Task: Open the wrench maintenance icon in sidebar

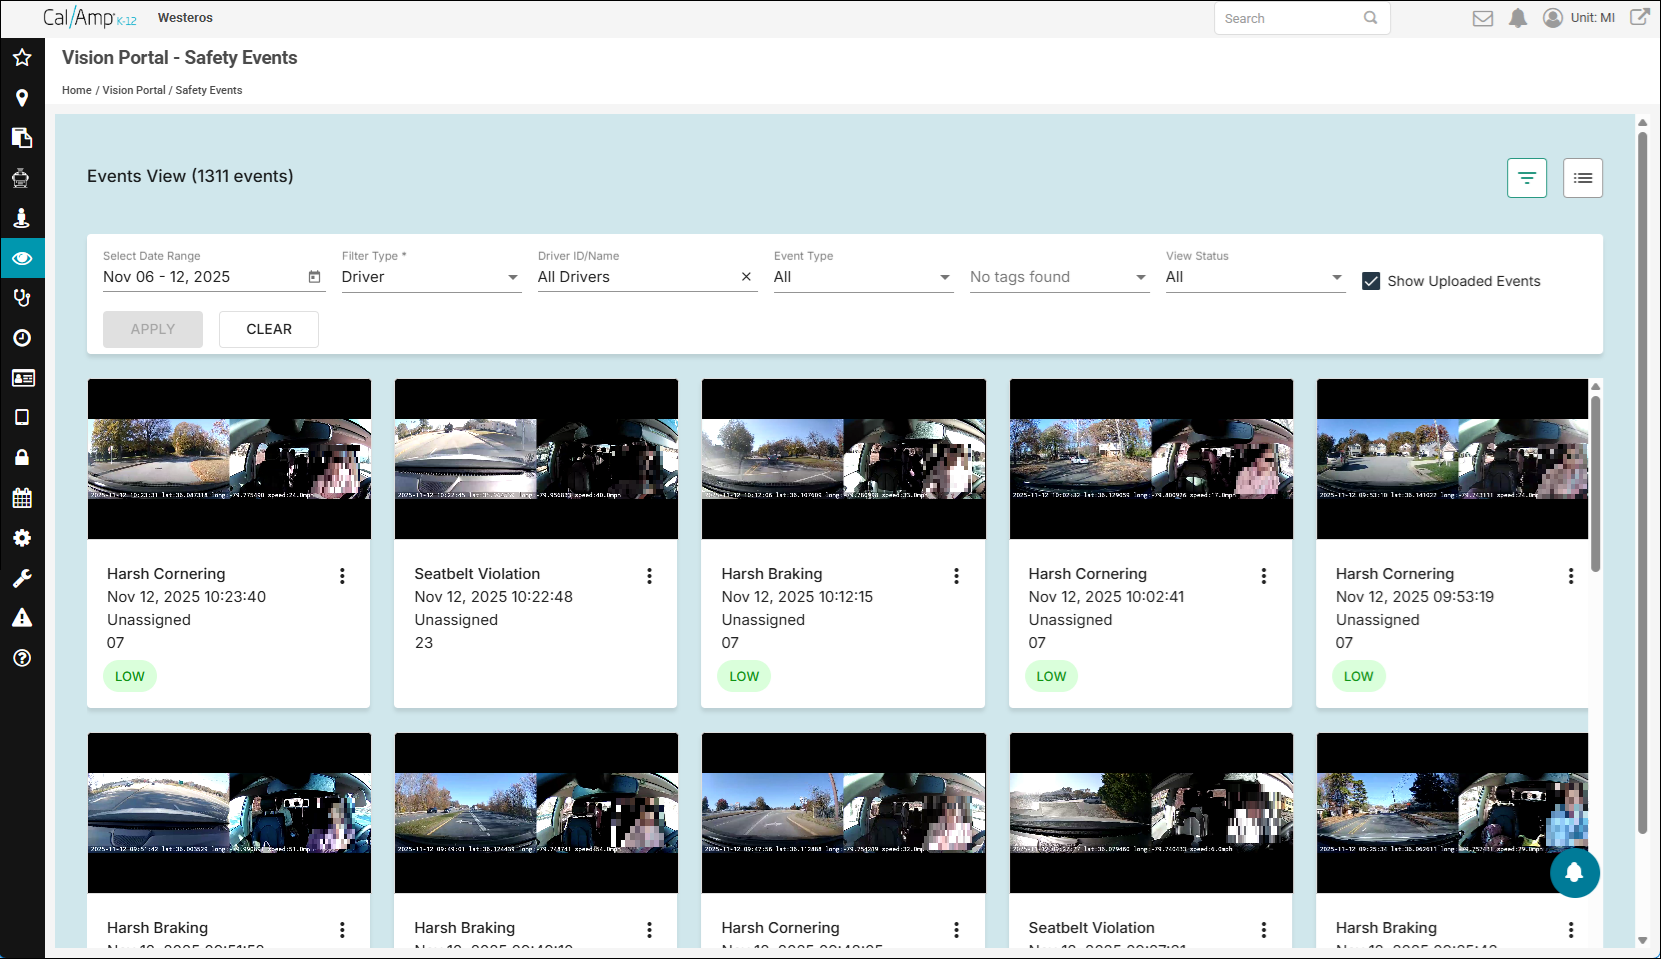Action: point(22,578)
